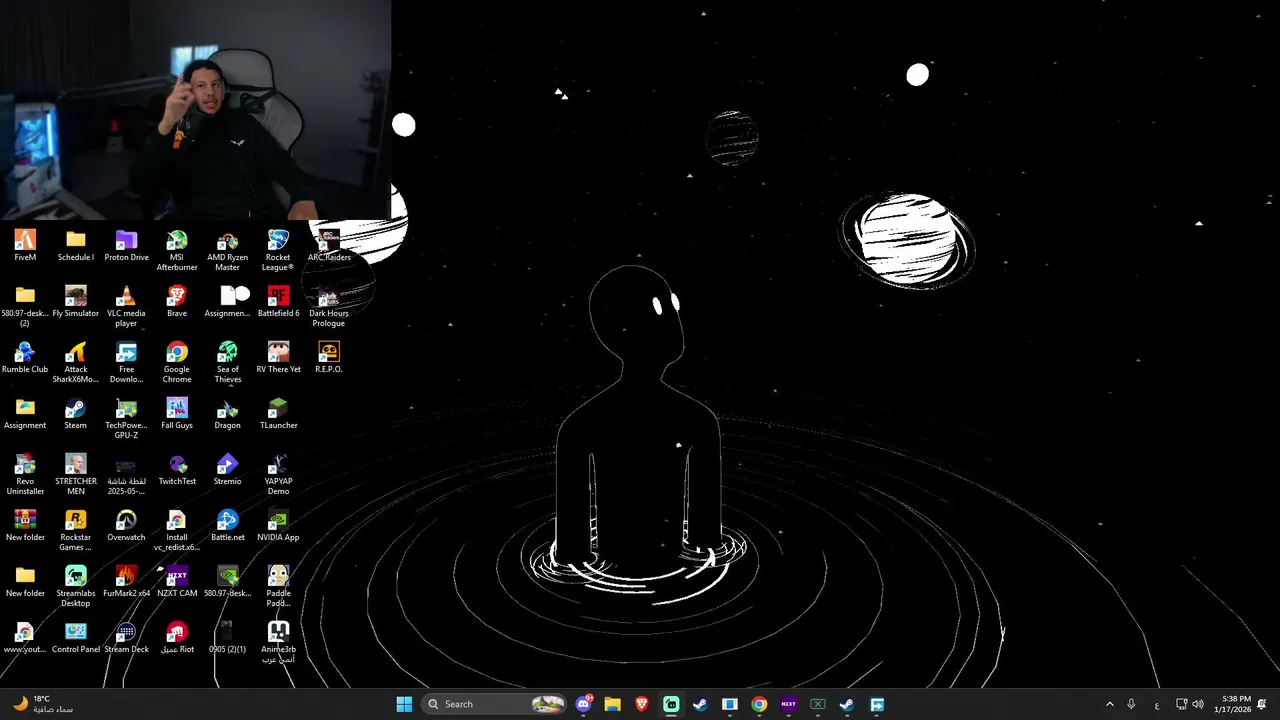Open Streamlabs from the taskbar

click(671, 704)
